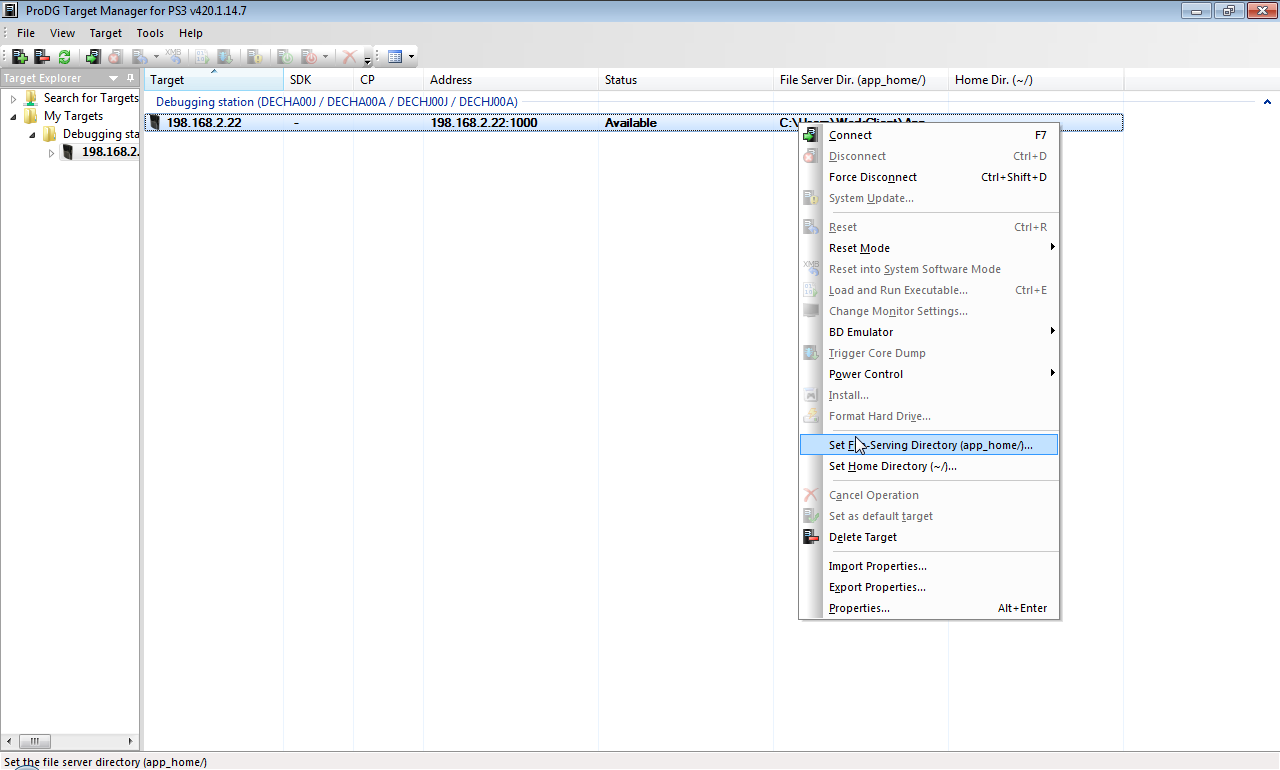Click the green Power On toolbar icon
The width and height of the screenshot is (1280, 770).
[285, 57]
